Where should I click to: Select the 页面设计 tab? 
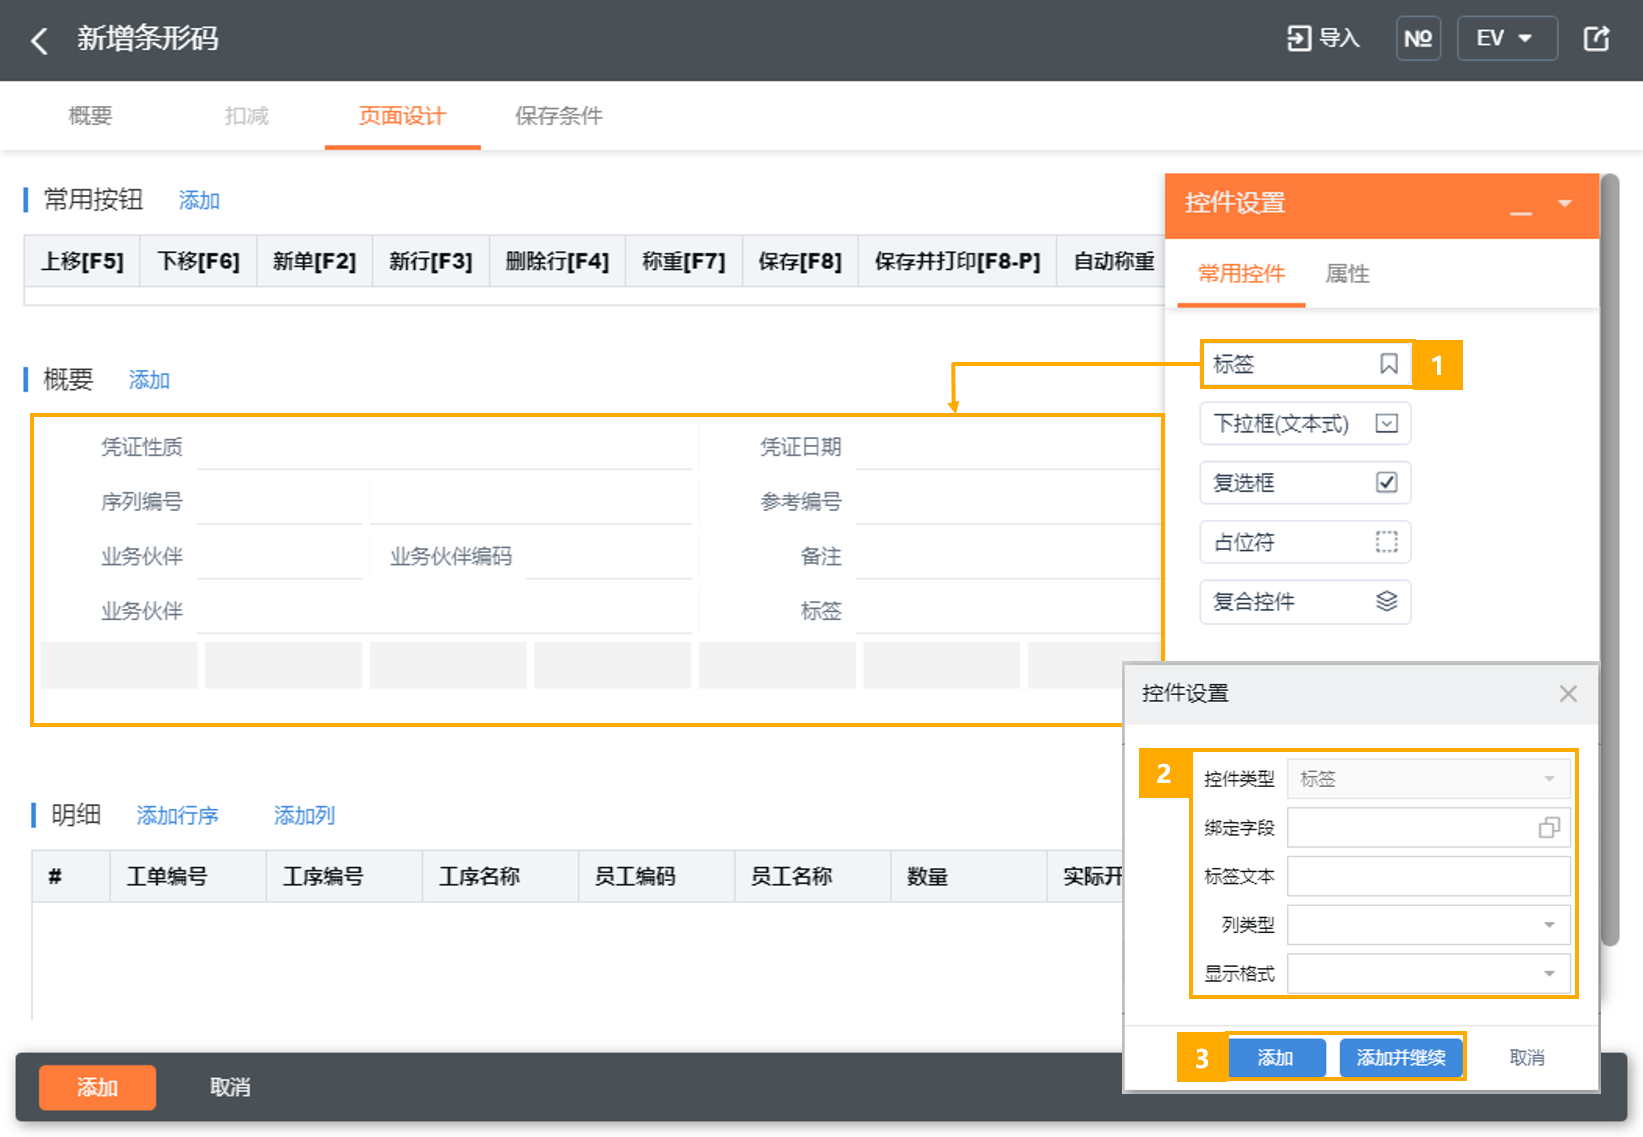coord(402,116)
